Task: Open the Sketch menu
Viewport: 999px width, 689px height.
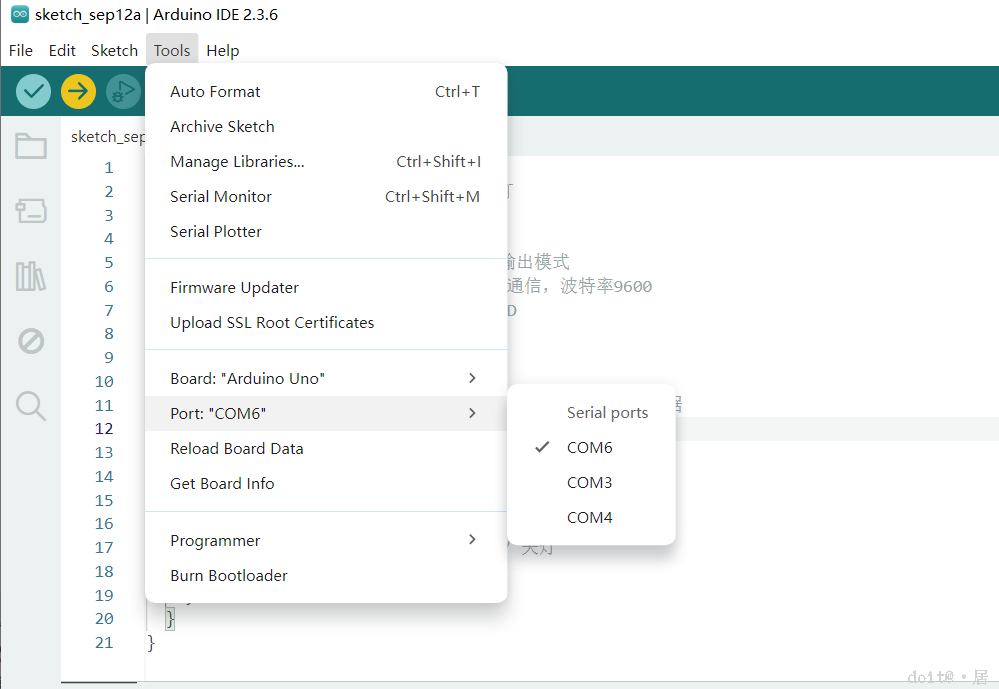Action: click(x=114, y=50)
